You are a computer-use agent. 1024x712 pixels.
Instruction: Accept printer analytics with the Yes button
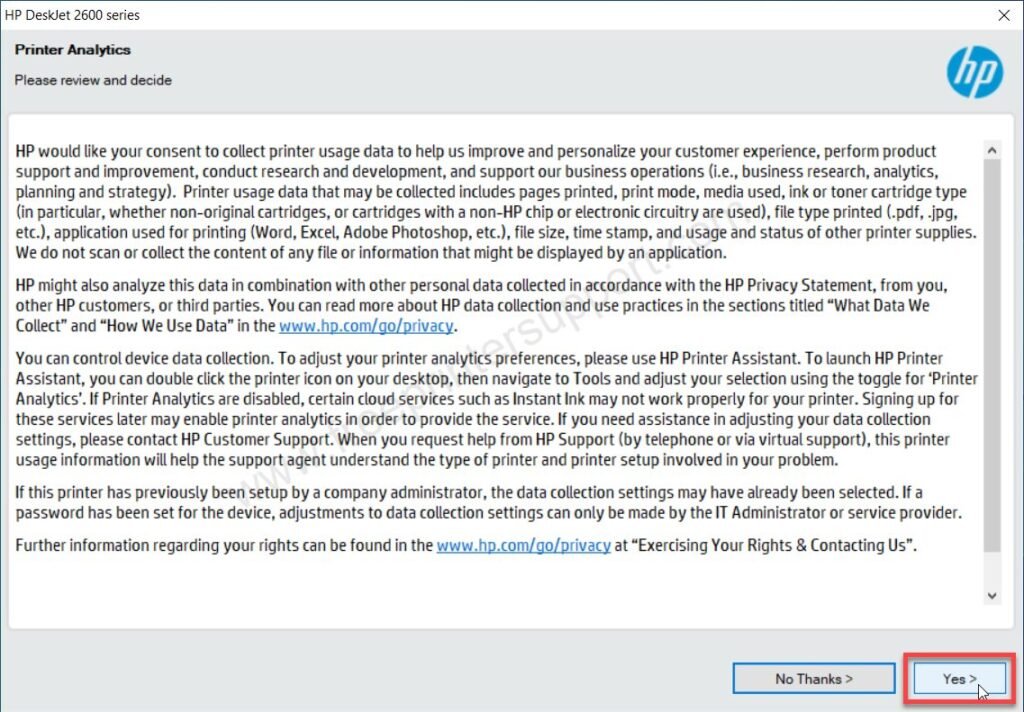pyautogui.click(x=959, y=679)
